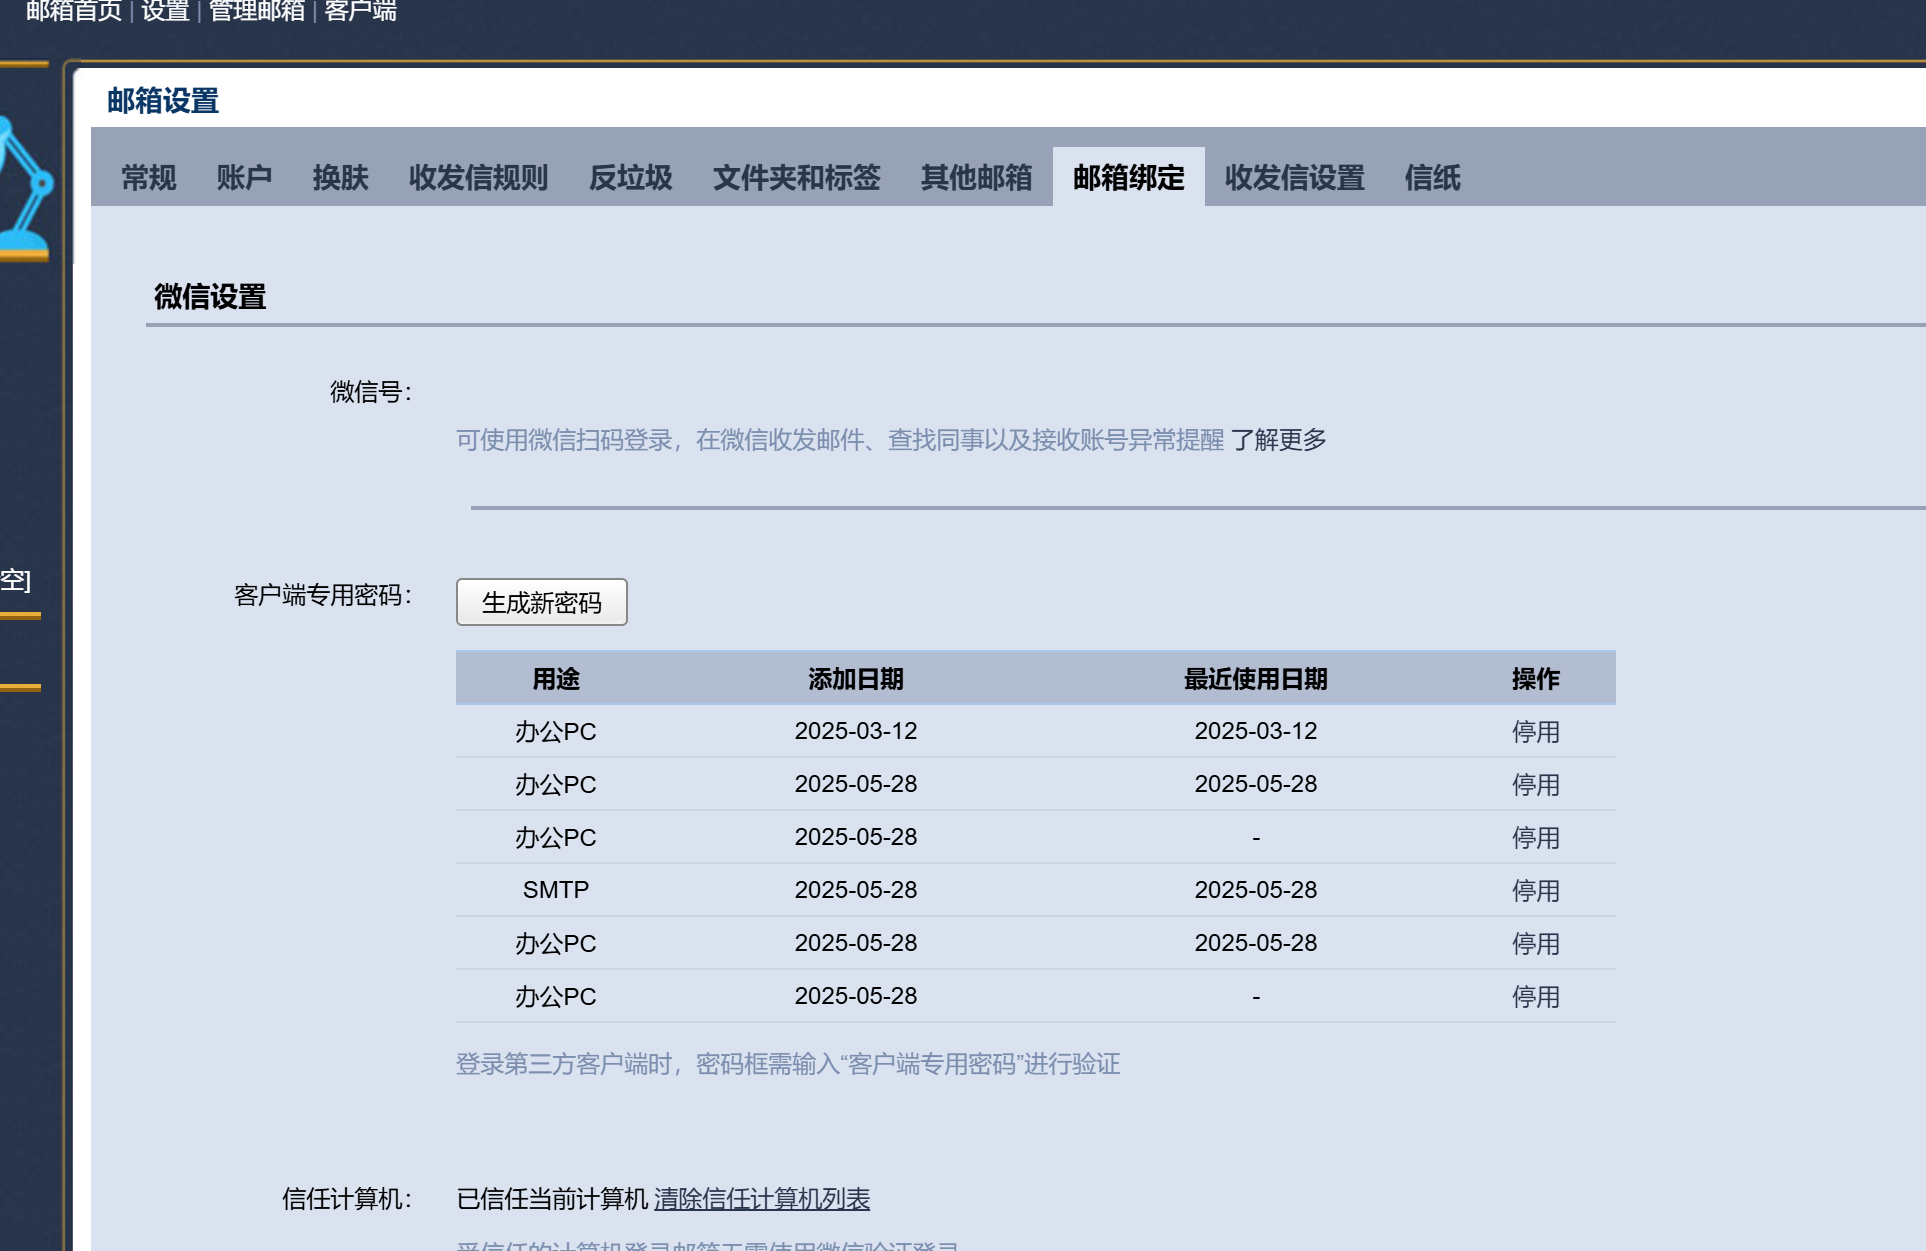Click 清除信任计算机列表 link
Image resolution: width=1926 pixels, height=1251 pixels.
[x=761, y=1198]
